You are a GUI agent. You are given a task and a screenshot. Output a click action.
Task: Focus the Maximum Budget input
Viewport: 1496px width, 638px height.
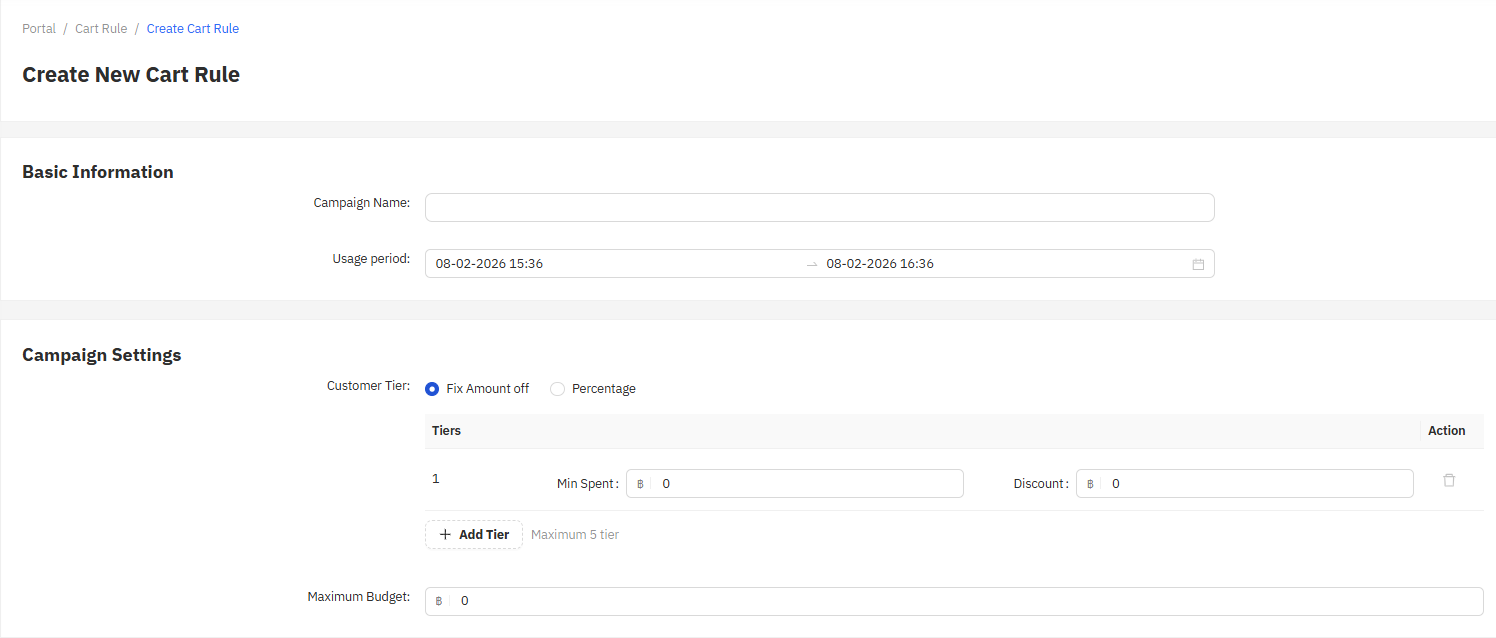click(x=960, y=601)
